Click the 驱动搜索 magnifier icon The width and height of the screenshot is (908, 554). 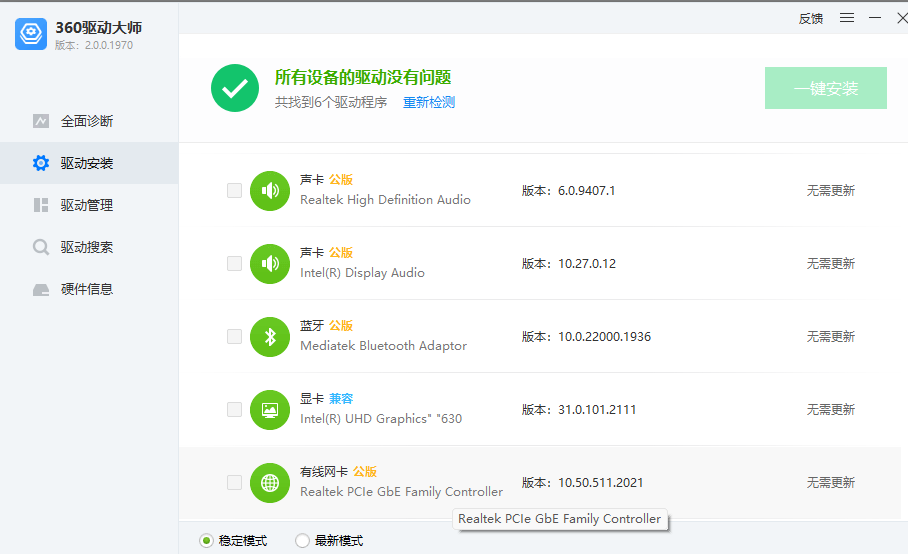(x=41, y=247)
